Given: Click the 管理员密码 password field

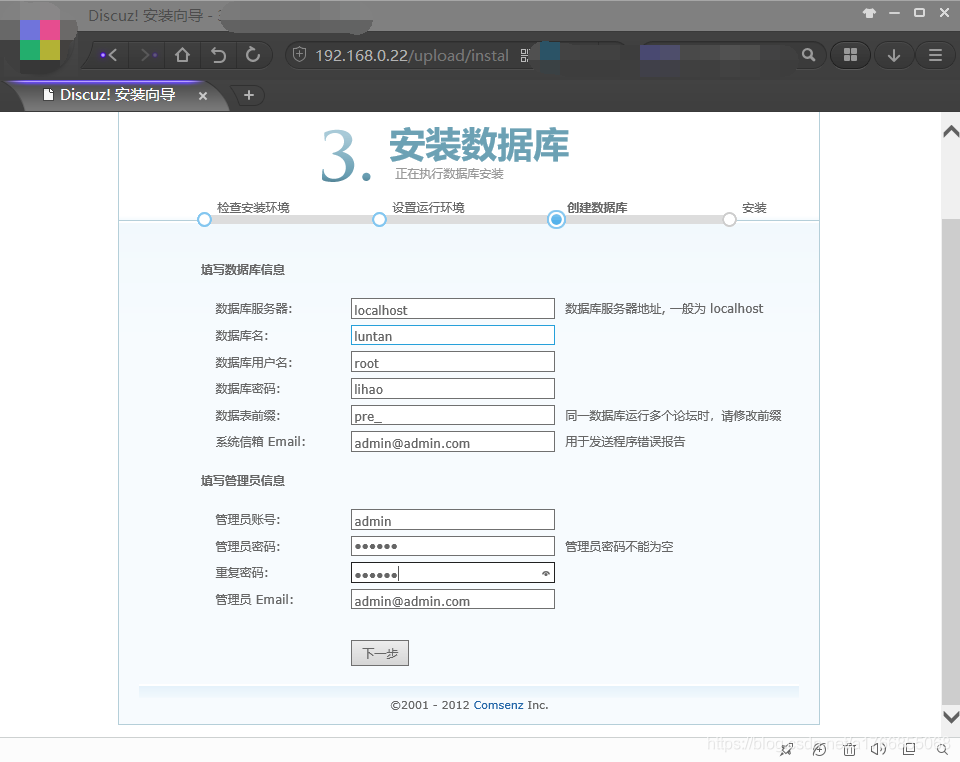Looking at the screenshot, I should pos(453,546).
